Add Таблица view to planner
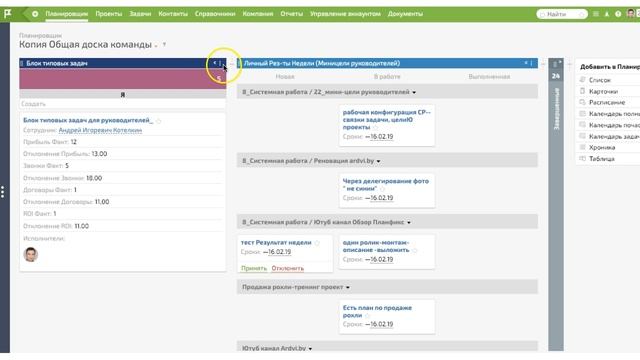This screenshot has height=360, width=640. pos(601,159)
